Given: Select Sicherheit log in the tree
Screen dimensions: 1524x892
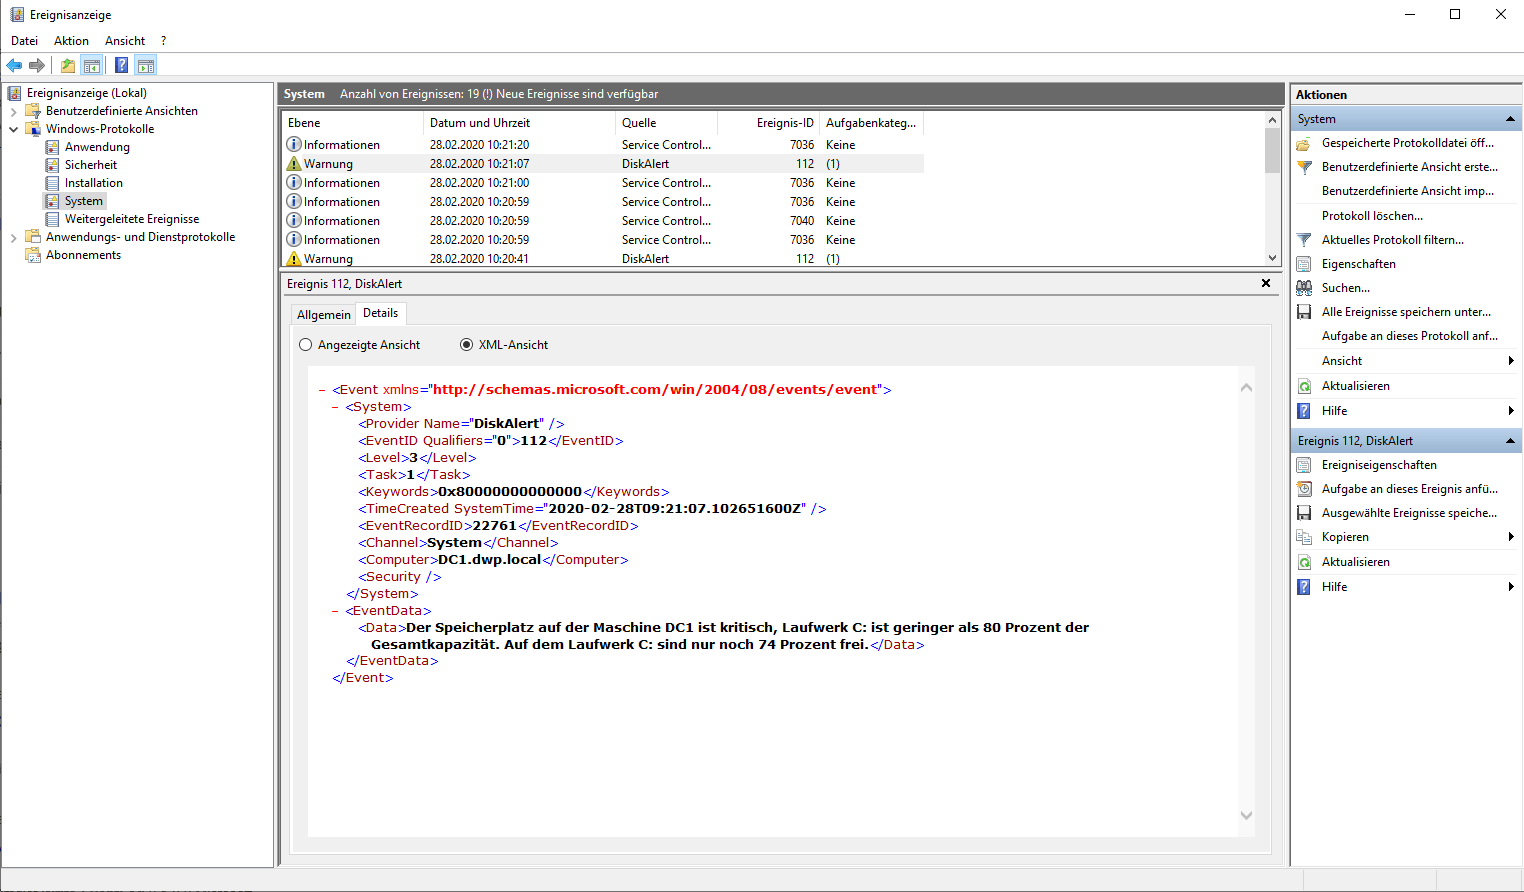Looking at the screenshot, I should point(90,165).
